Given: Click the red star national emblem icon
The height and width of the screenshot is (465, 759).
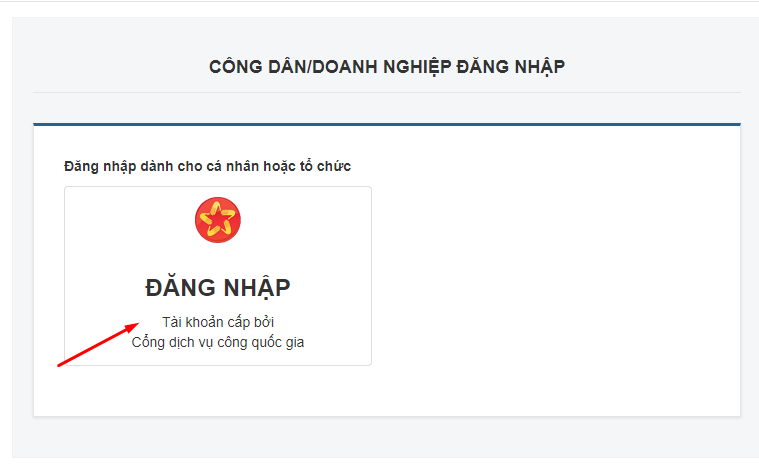Looking at the screenshot, I should [218, 220].
